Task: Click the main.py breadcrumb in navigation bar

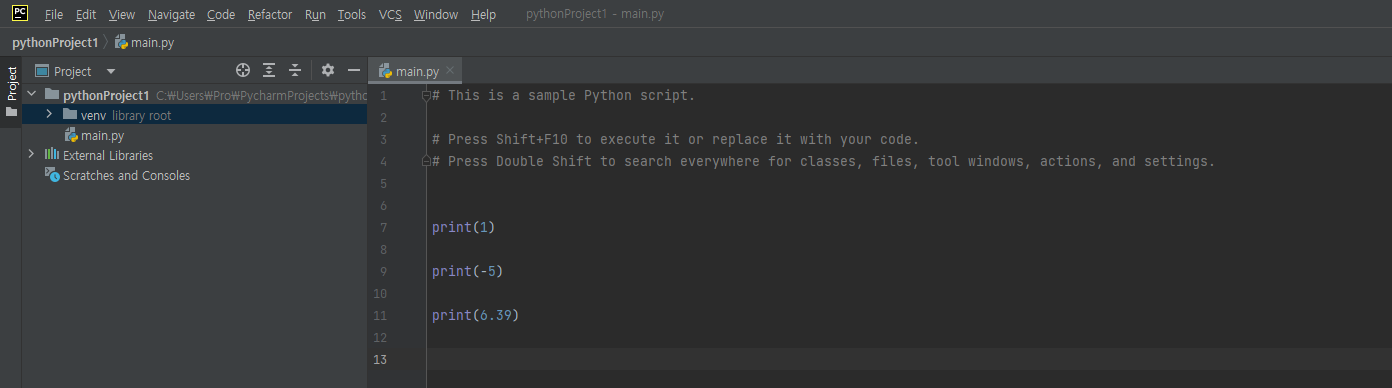Action: [145, 43]
